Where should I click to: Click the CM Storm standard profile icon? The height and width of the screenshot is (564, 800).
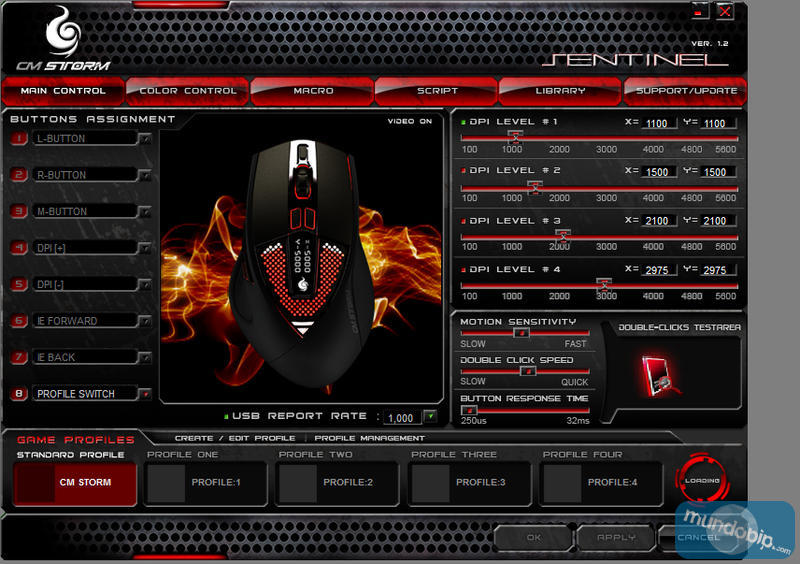35,483
